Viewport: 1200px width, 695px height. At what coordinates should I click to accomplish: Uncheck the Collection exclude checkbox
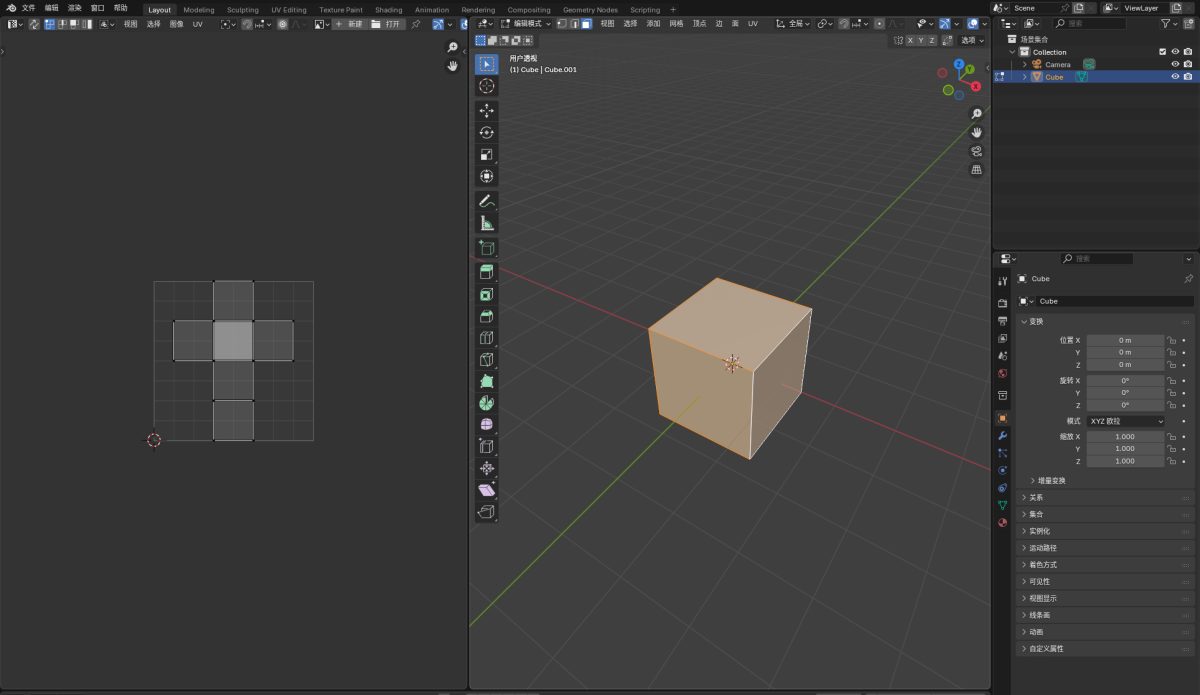pos(1162,51)
